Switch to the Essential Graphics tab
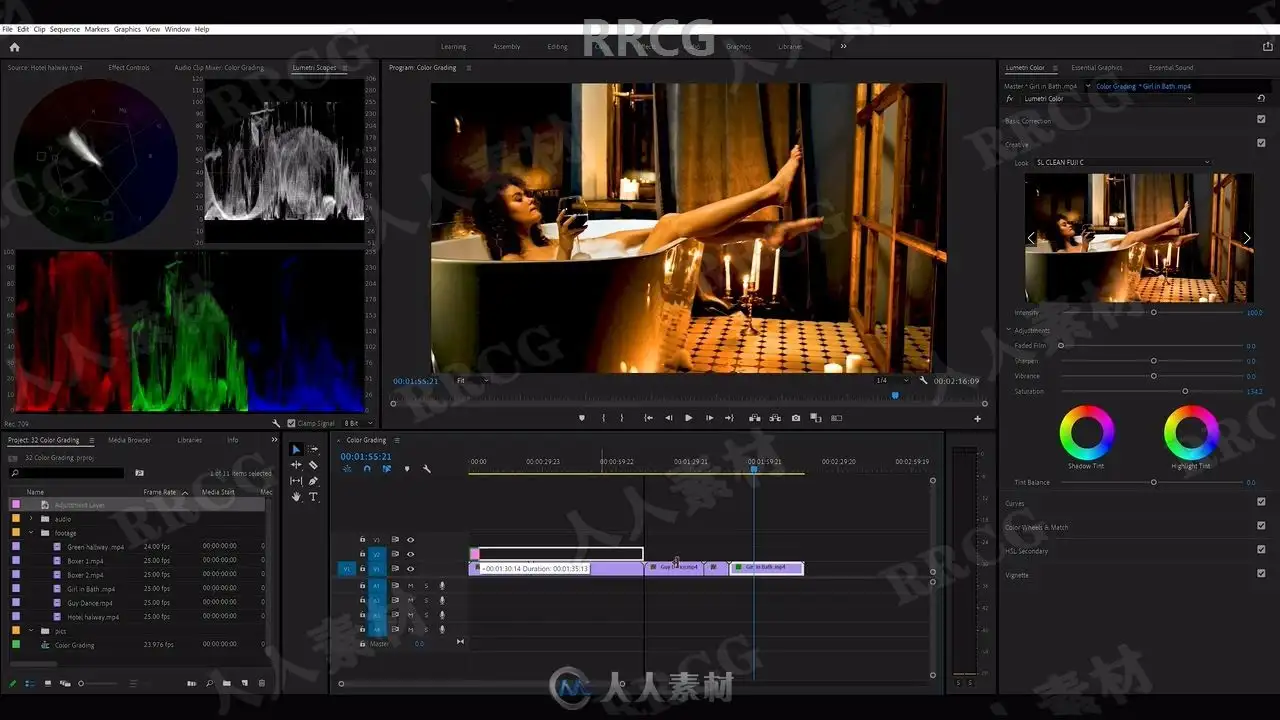Viewport: 1280px width, 720px height. point(1097,68)
